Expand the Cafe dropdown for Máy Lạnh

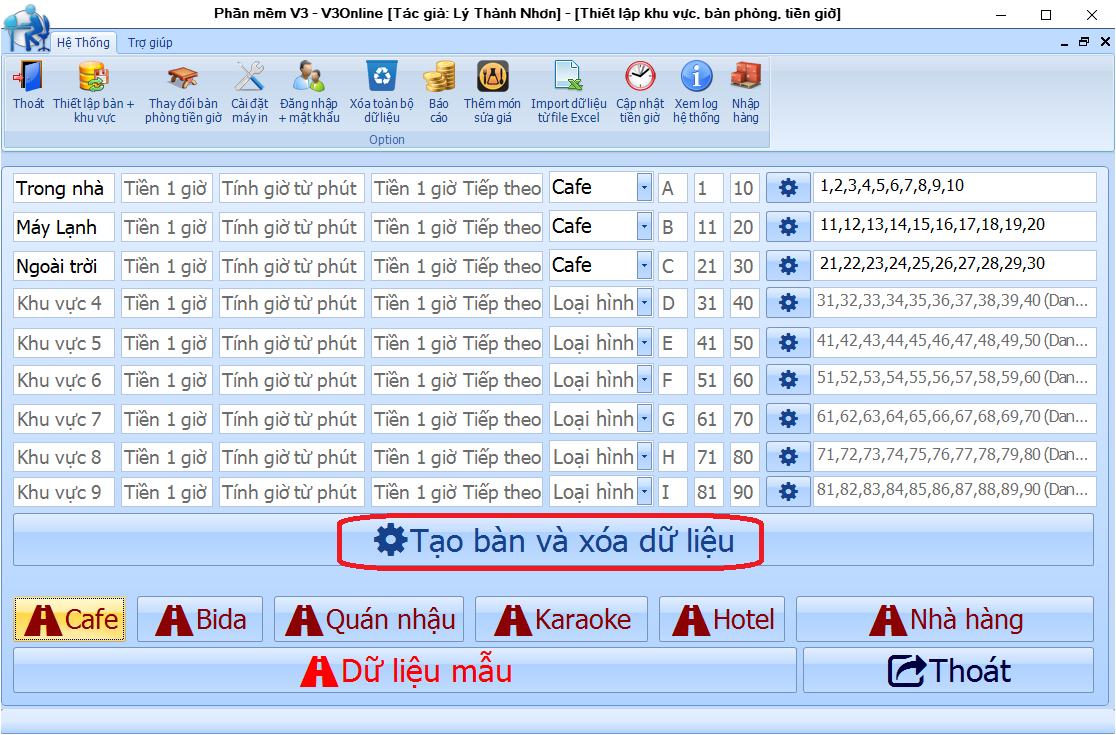point(644,227)
